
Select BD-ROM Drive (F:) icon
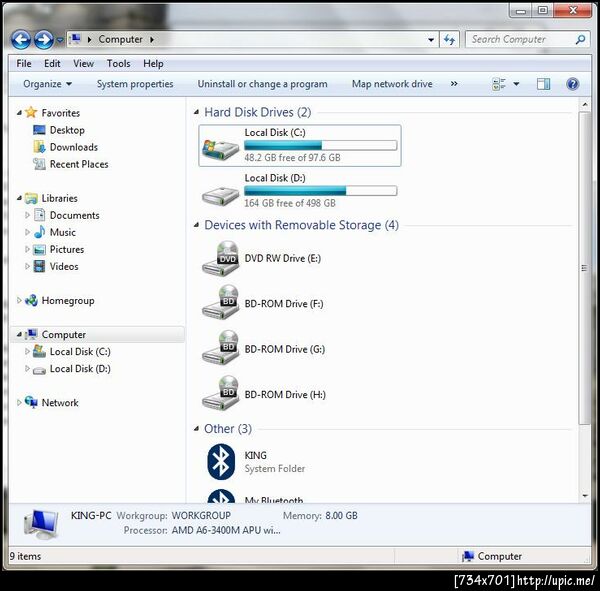tap(220, 303)
